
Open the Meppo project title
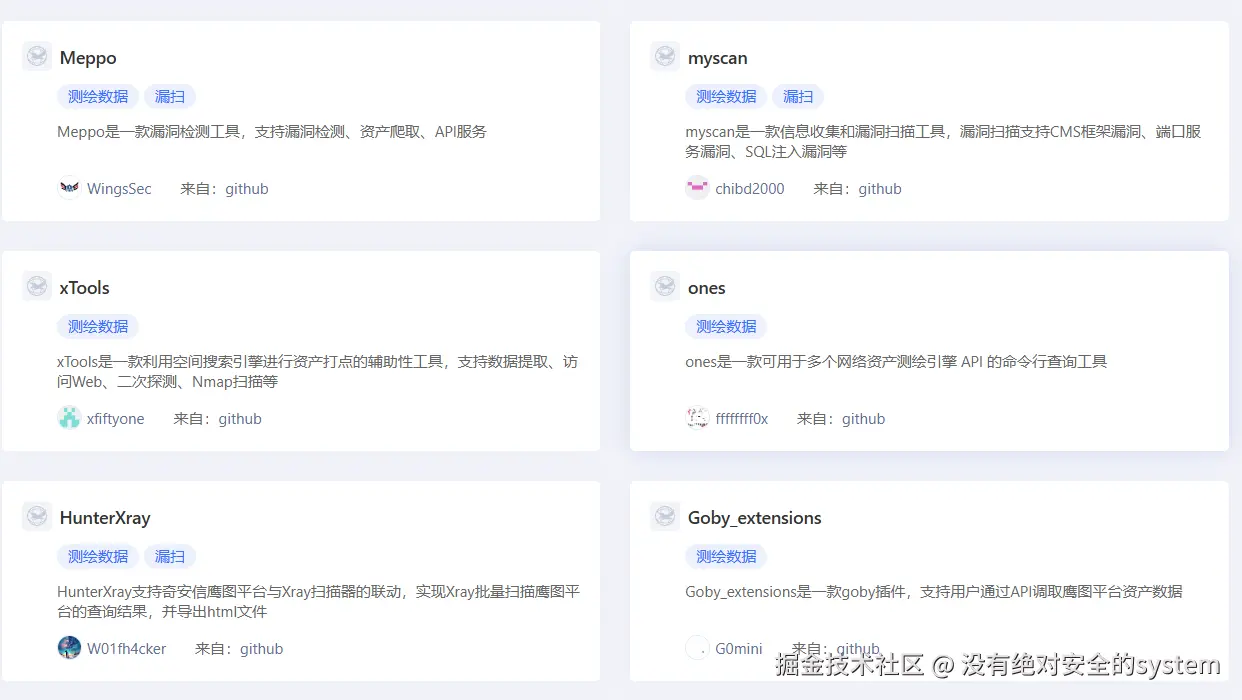tap(88, 58)
